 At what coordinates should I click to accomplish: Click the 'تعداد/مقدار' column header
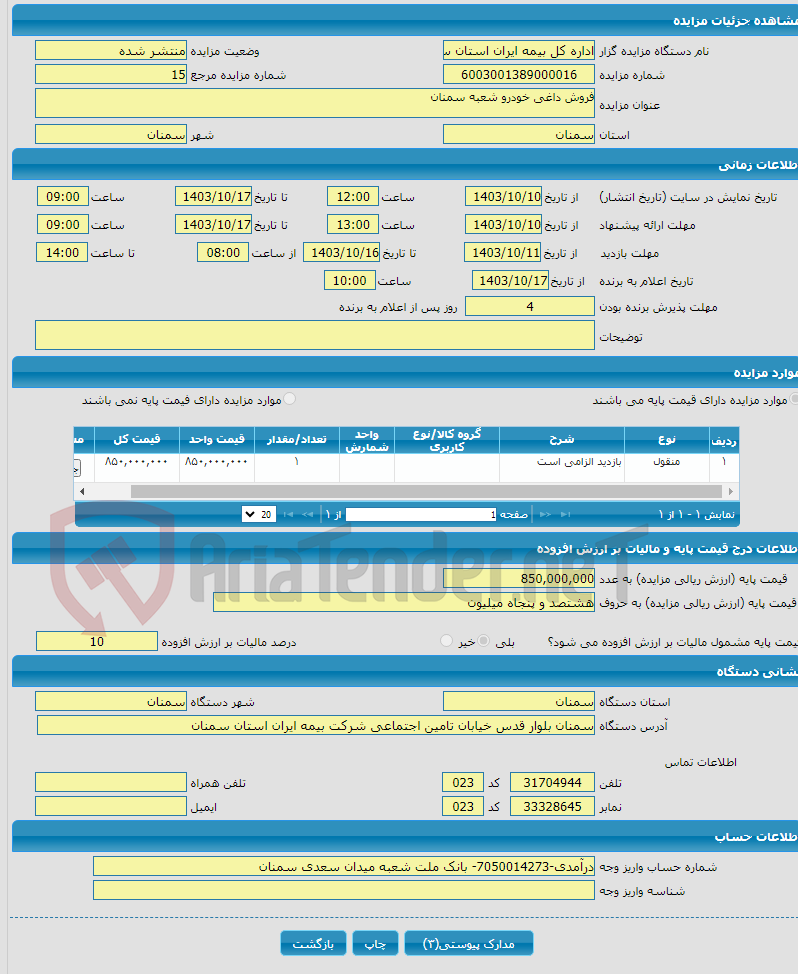[297, 440]
